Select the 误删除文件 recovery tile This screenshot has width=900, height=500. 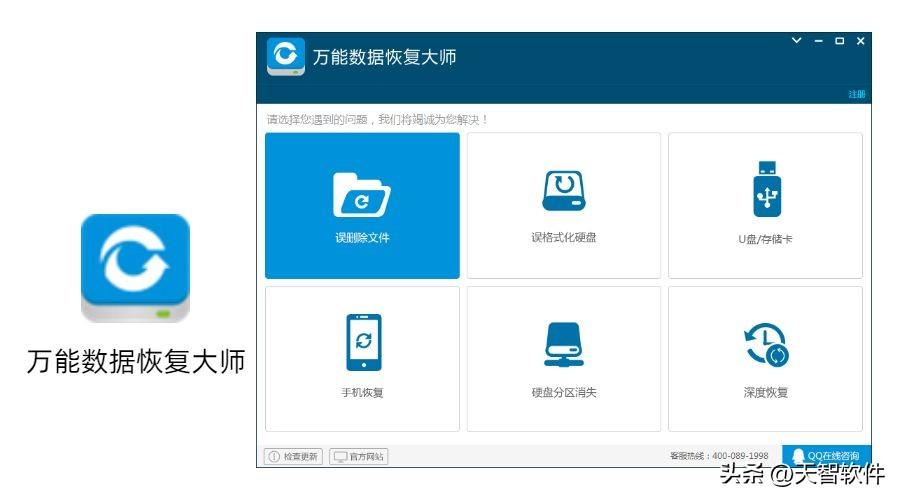click(x=362, y=206)
